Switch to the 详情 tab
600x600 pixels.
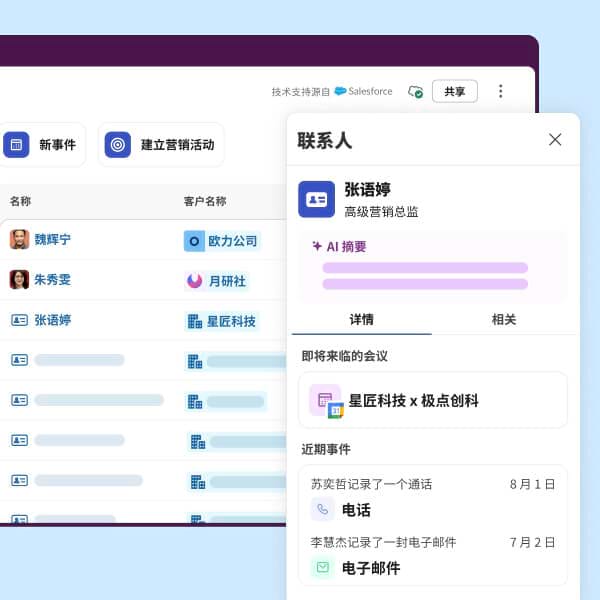coord(361,319)
